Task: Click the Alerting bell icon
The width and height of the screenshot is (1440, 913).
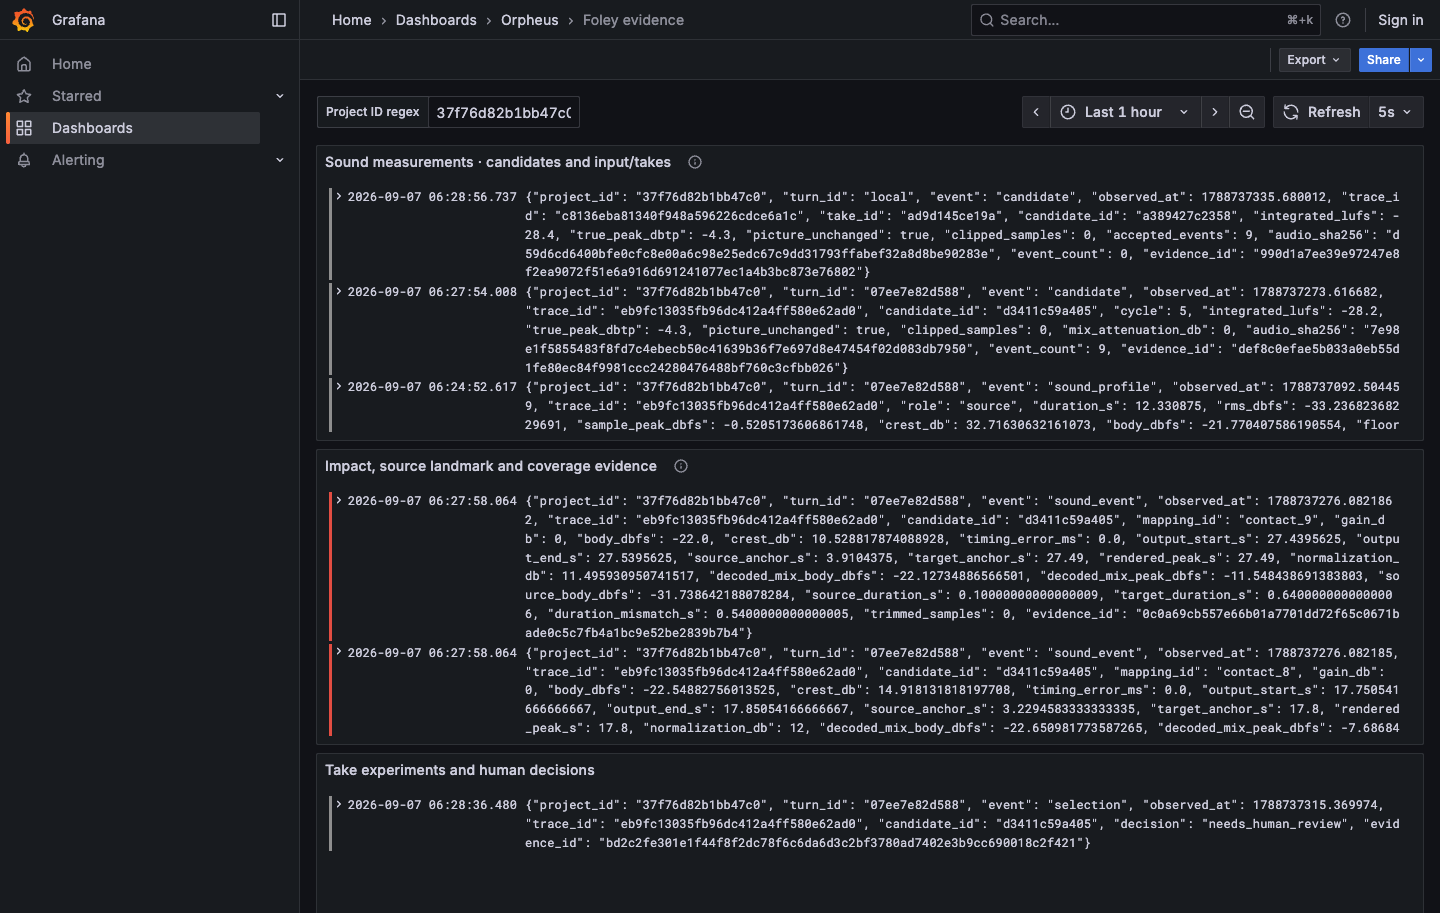Action: [x=24, y=160]
